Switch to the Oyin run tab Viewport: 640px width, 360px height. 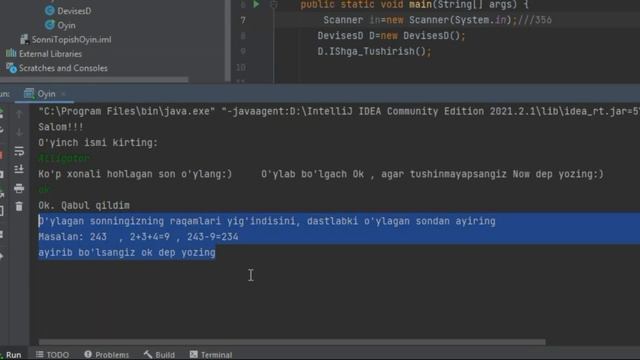tap(46, 94)
